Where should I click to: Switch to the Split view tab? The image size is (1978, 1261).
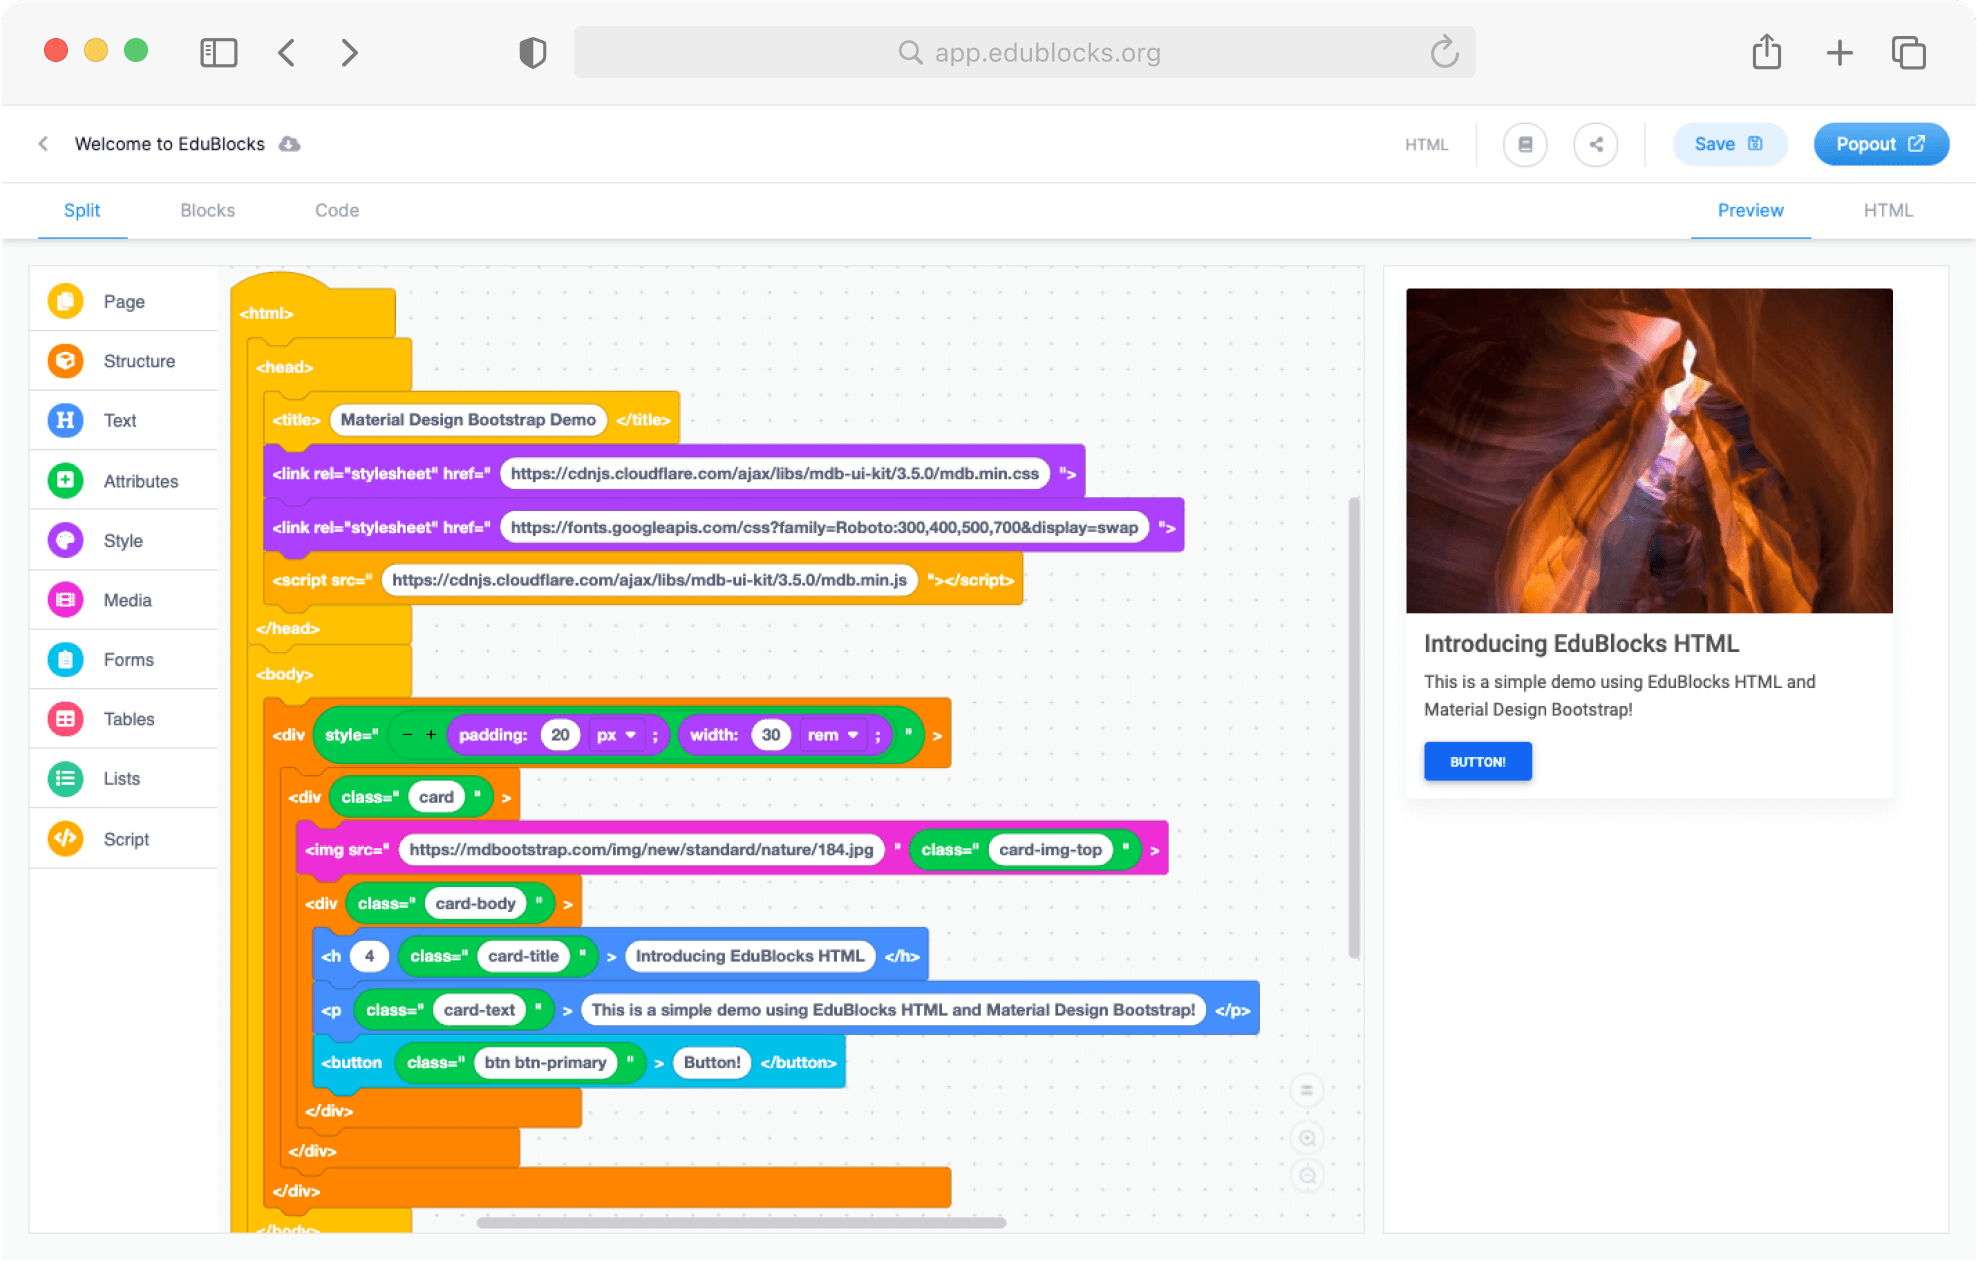tap(82, 210)
